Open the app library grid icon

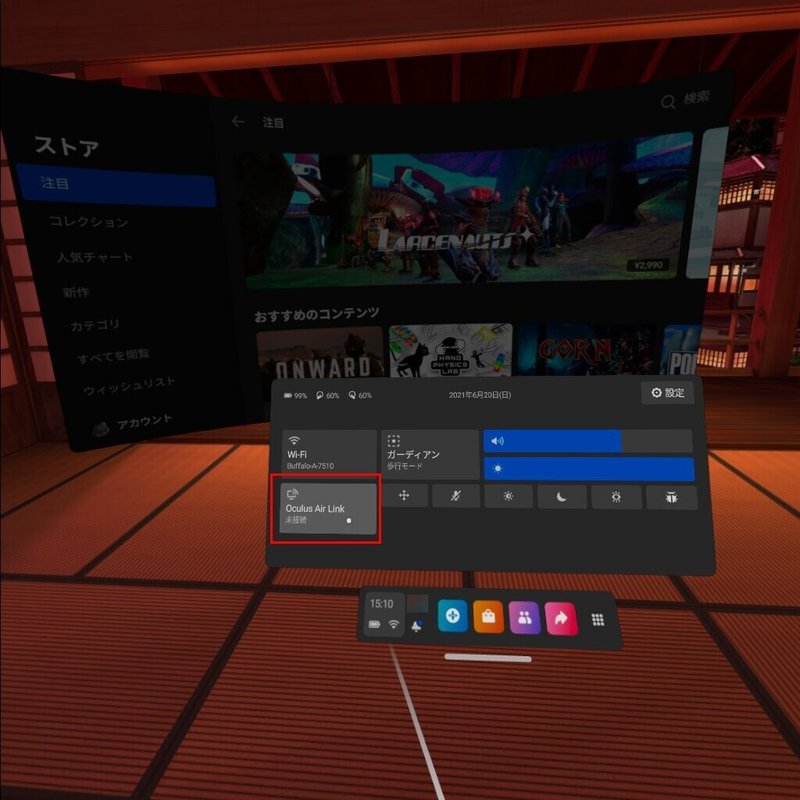point(598,620)
